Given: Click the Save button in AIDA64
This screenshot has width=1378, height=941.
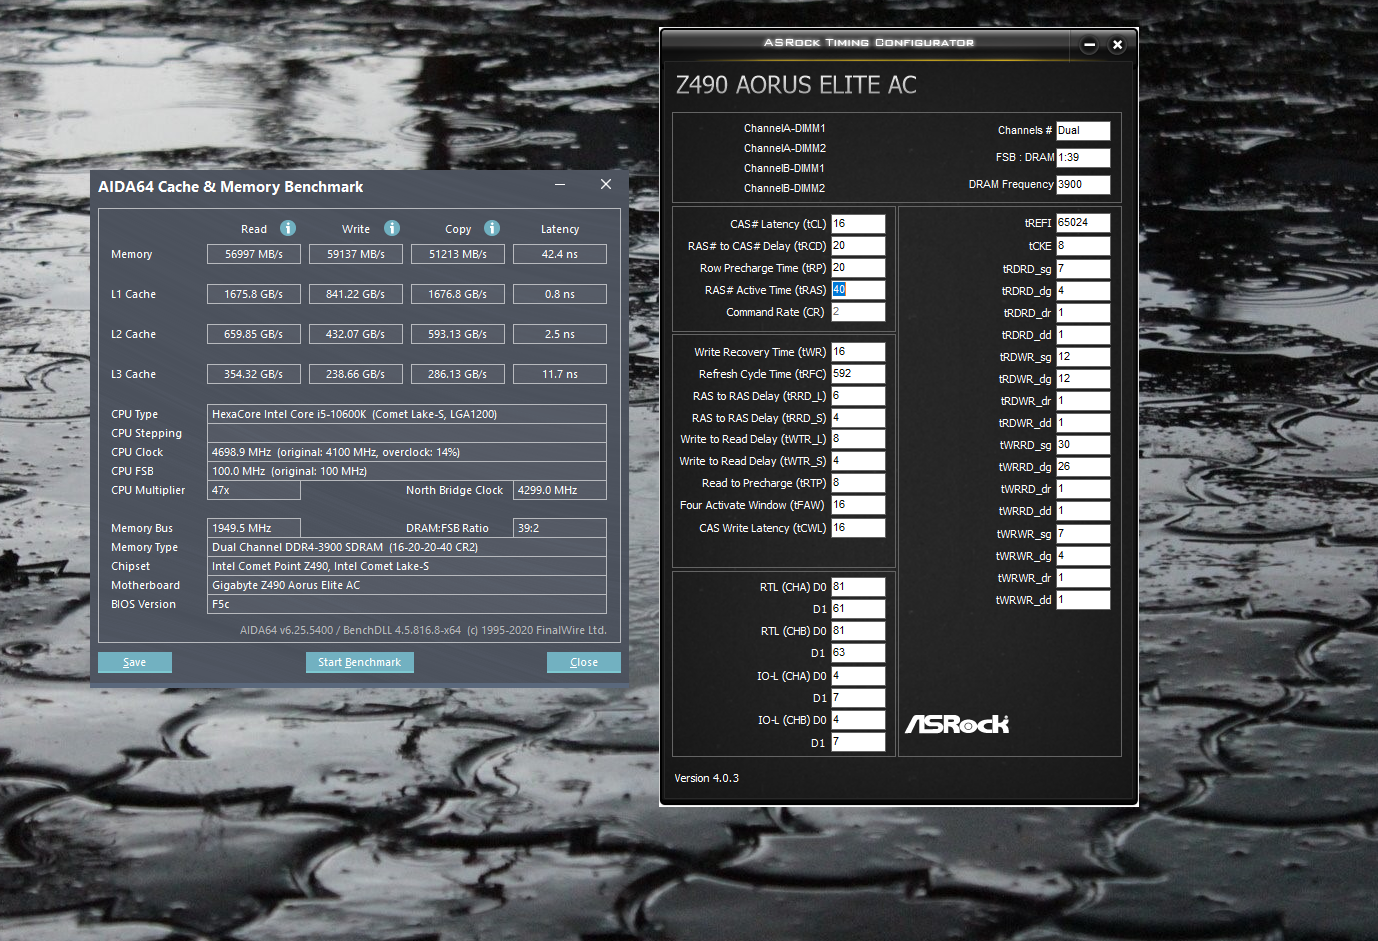Looking at the screenshot, I should click(135, 662).
